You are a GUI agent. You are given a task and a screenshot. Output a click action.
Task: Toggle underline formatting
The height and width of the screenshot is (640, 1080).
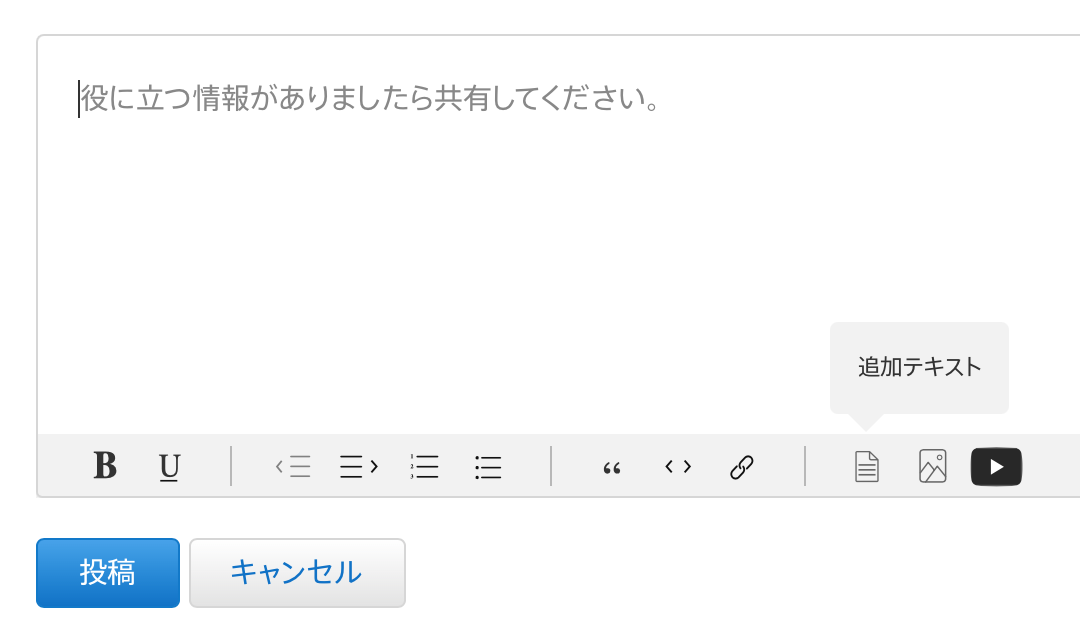(170, 466)
